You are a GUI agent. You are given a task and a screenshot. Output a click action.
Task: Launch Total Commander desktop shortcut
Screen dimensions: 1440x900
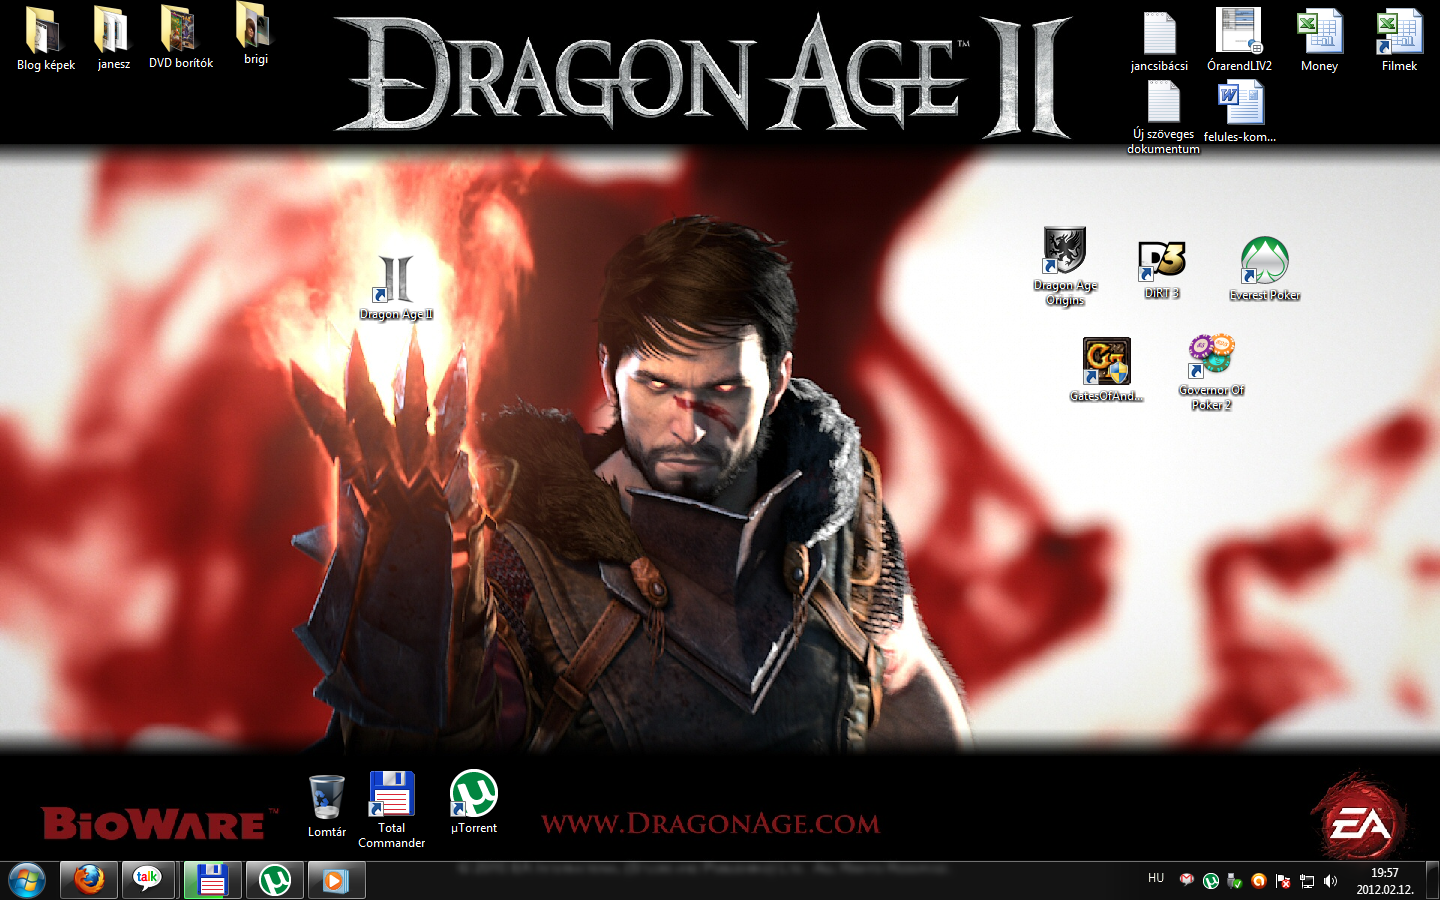pyautogui.click(x=391, y=810)
